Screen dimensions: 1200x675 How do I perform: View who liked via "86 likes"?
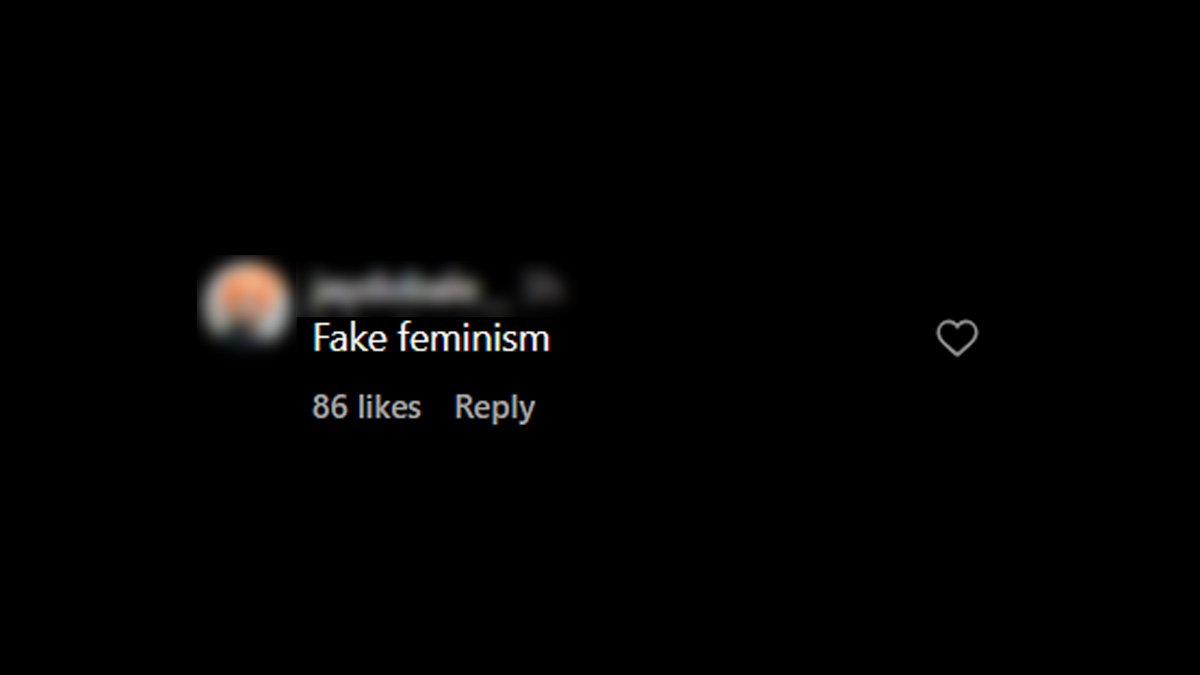click(366, 407)
